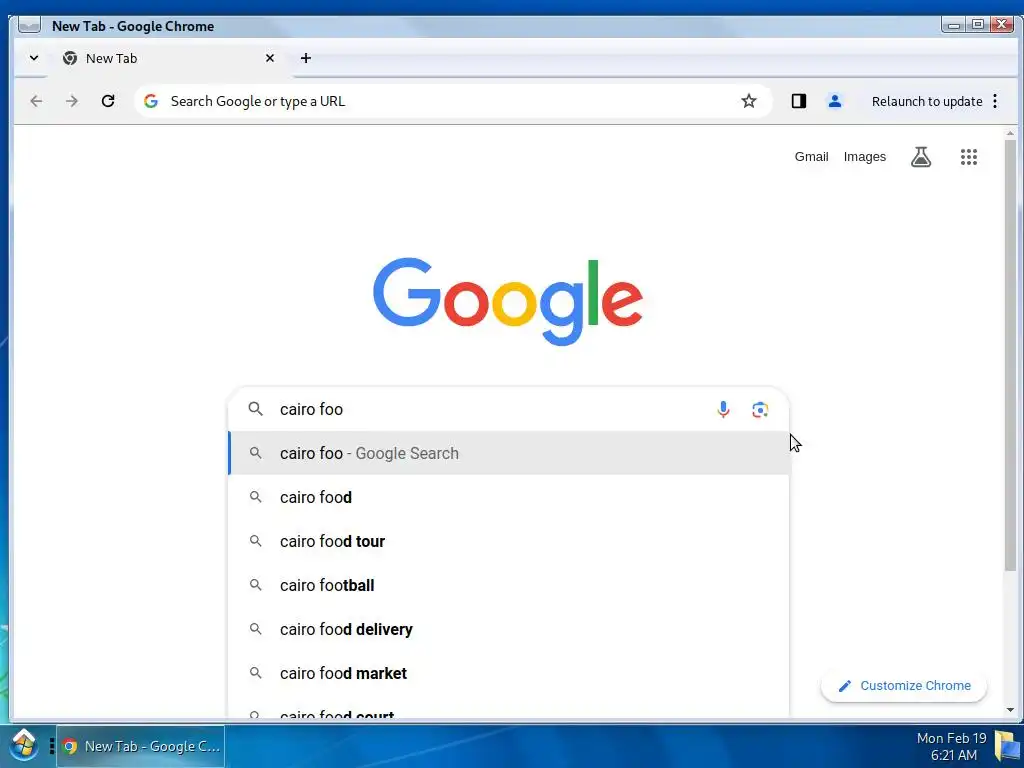The height and width of the screenshot is (768, 1024).
Task: Click the magnifier icon in the search box
Action: click(x=255, y=409)
